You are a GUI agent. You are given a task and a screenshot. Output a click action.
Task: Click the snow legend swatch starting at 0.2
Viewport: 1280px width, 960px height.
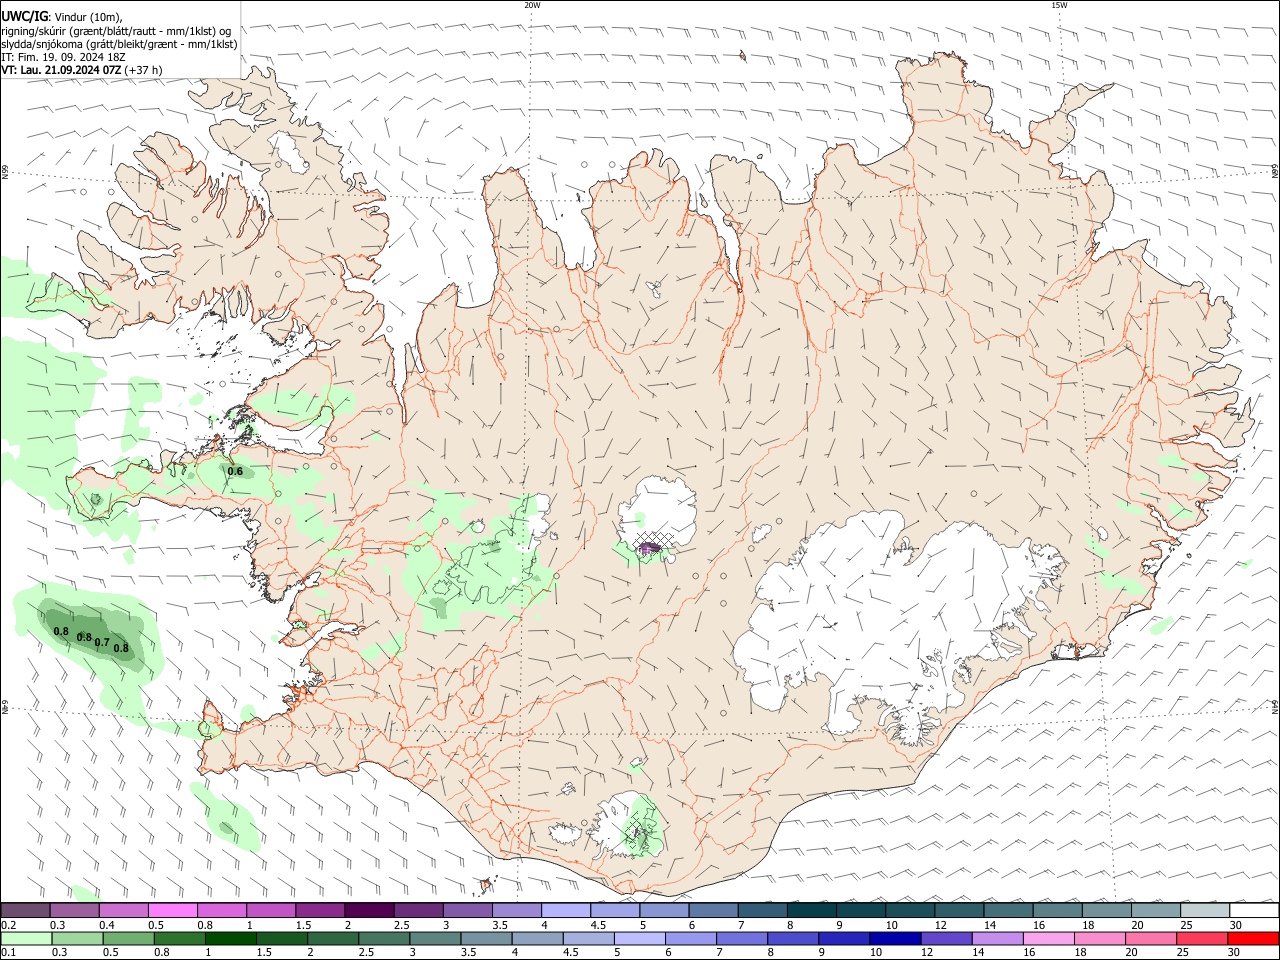click(x=25, y=910)
